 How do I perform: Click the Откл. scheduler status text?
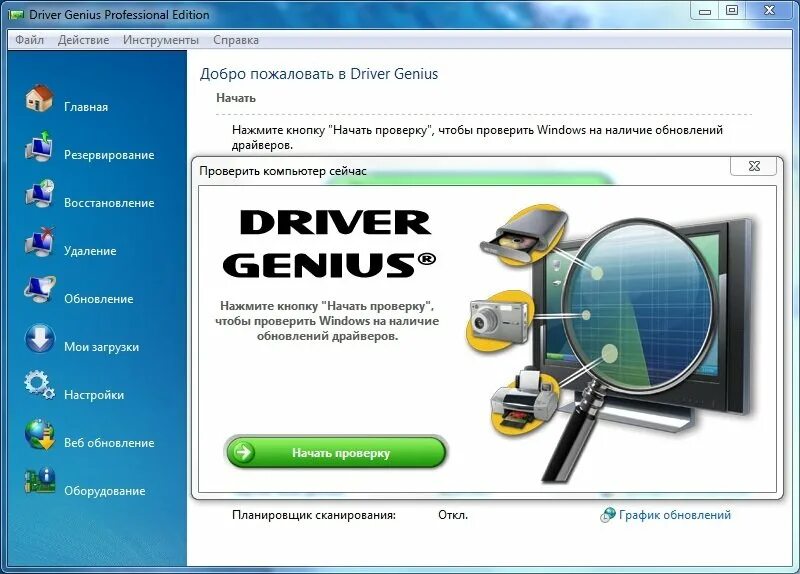coord(453,515)
